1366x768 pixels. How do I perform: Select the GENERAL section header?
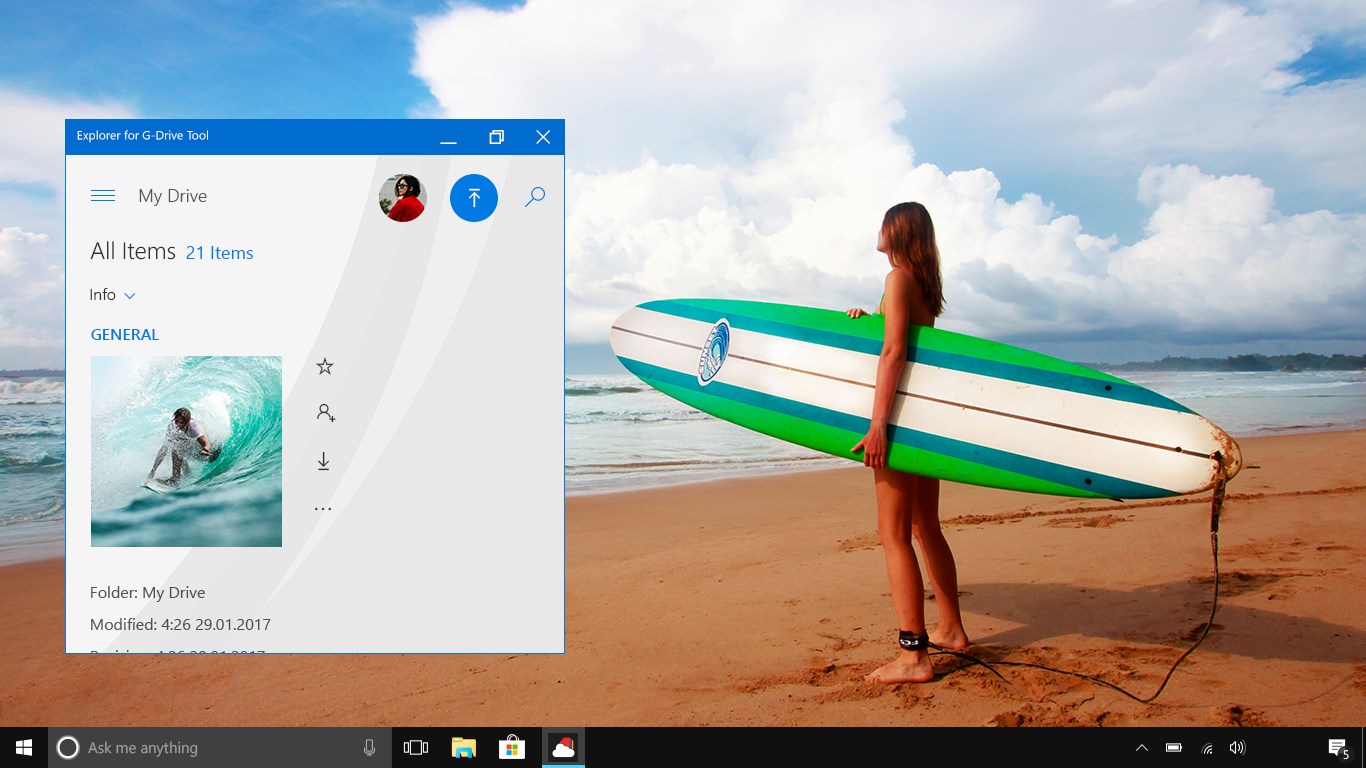[125, 335]
